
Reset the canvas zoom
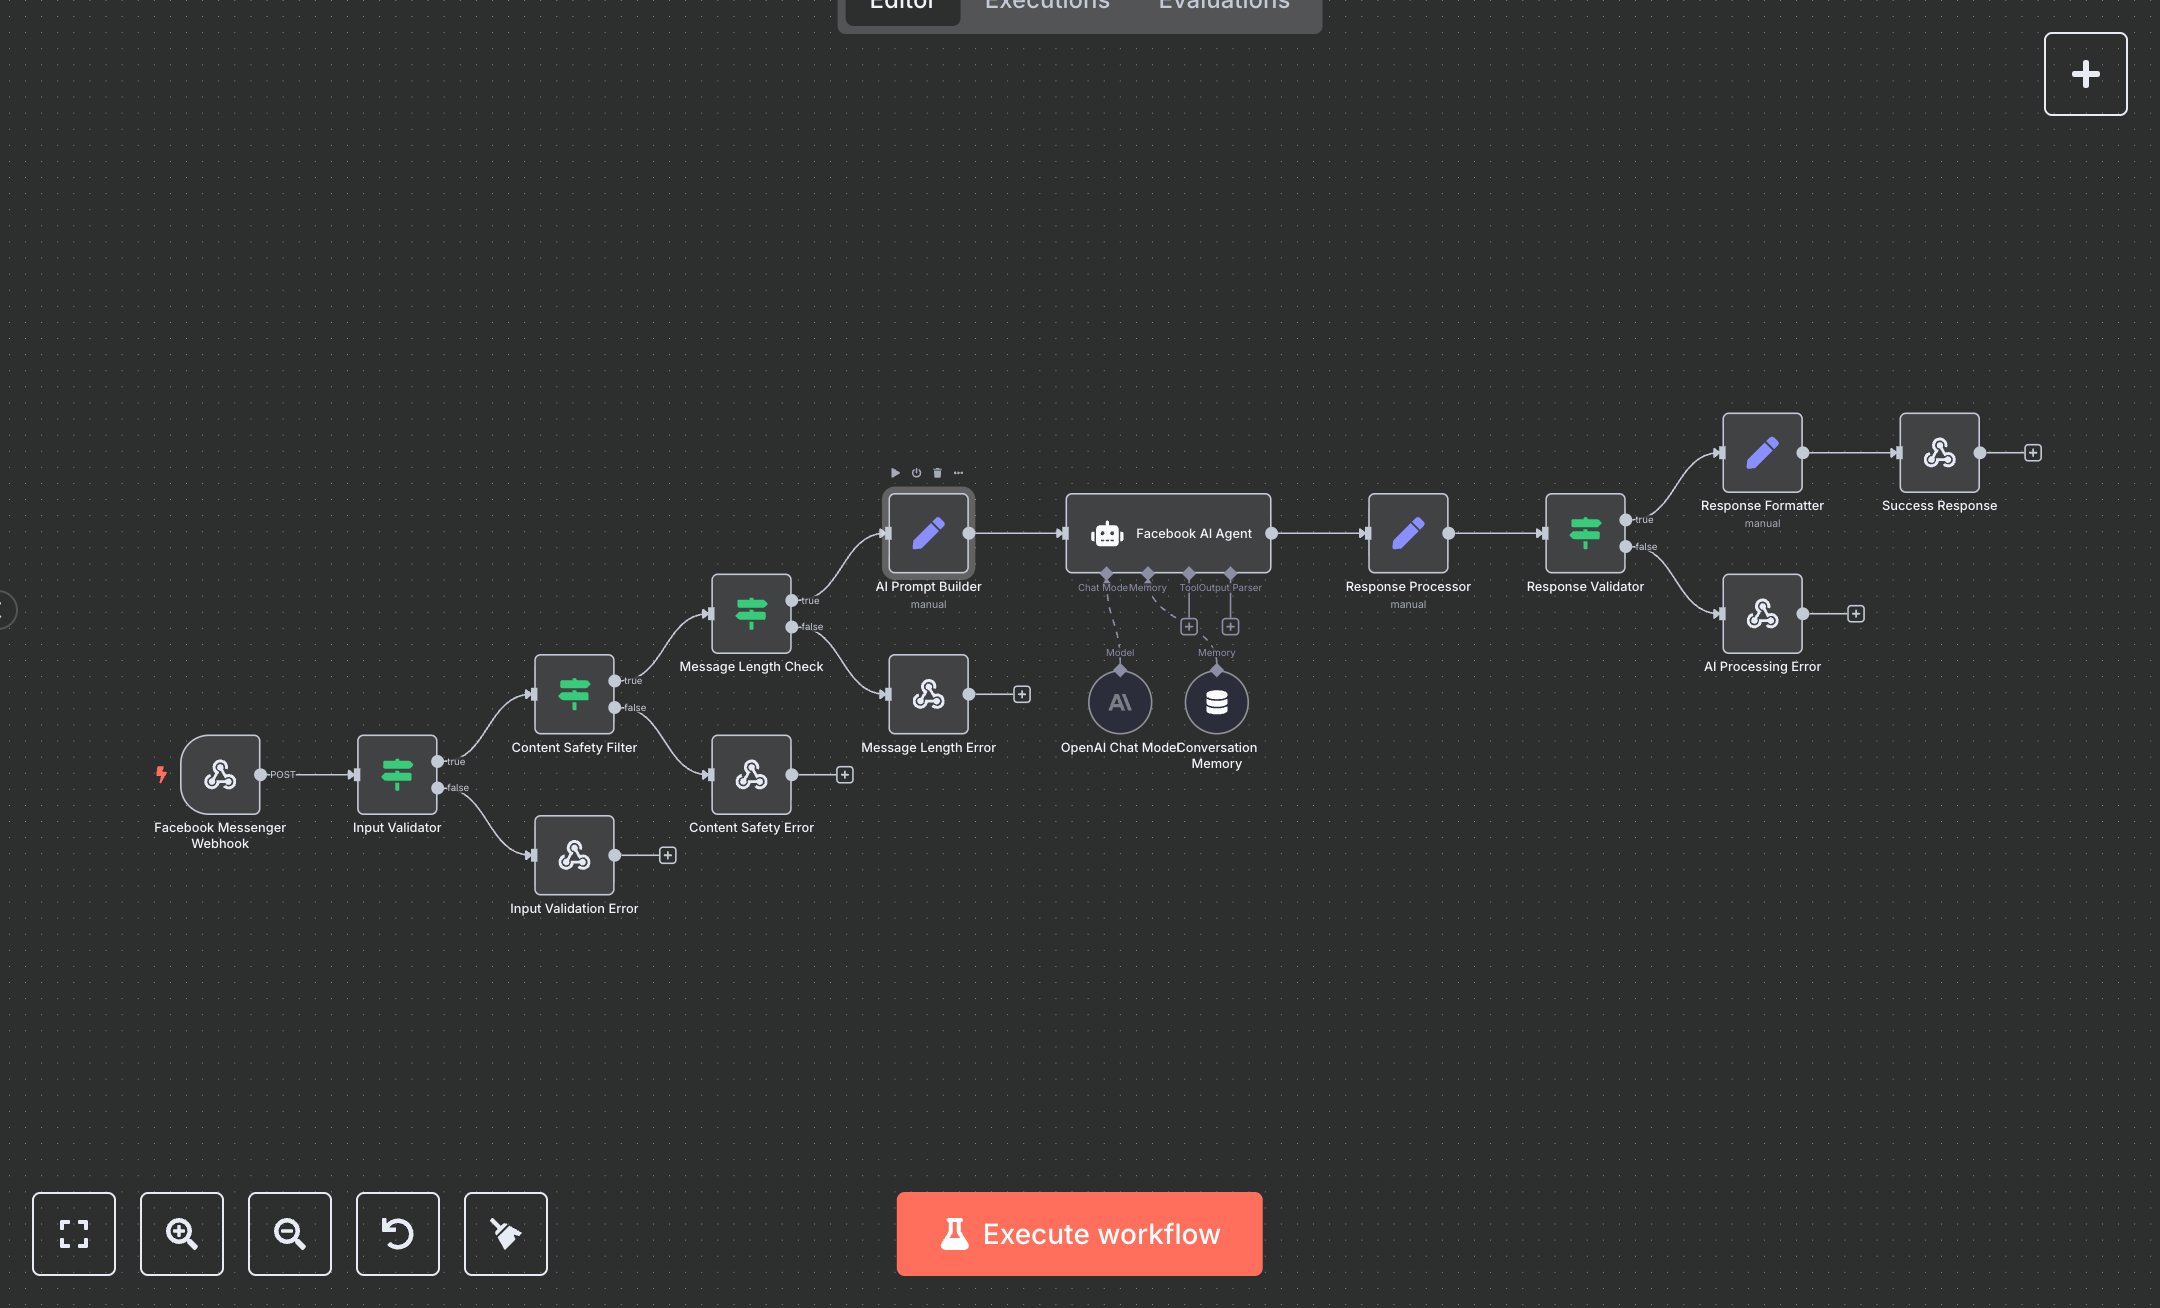398,1234
